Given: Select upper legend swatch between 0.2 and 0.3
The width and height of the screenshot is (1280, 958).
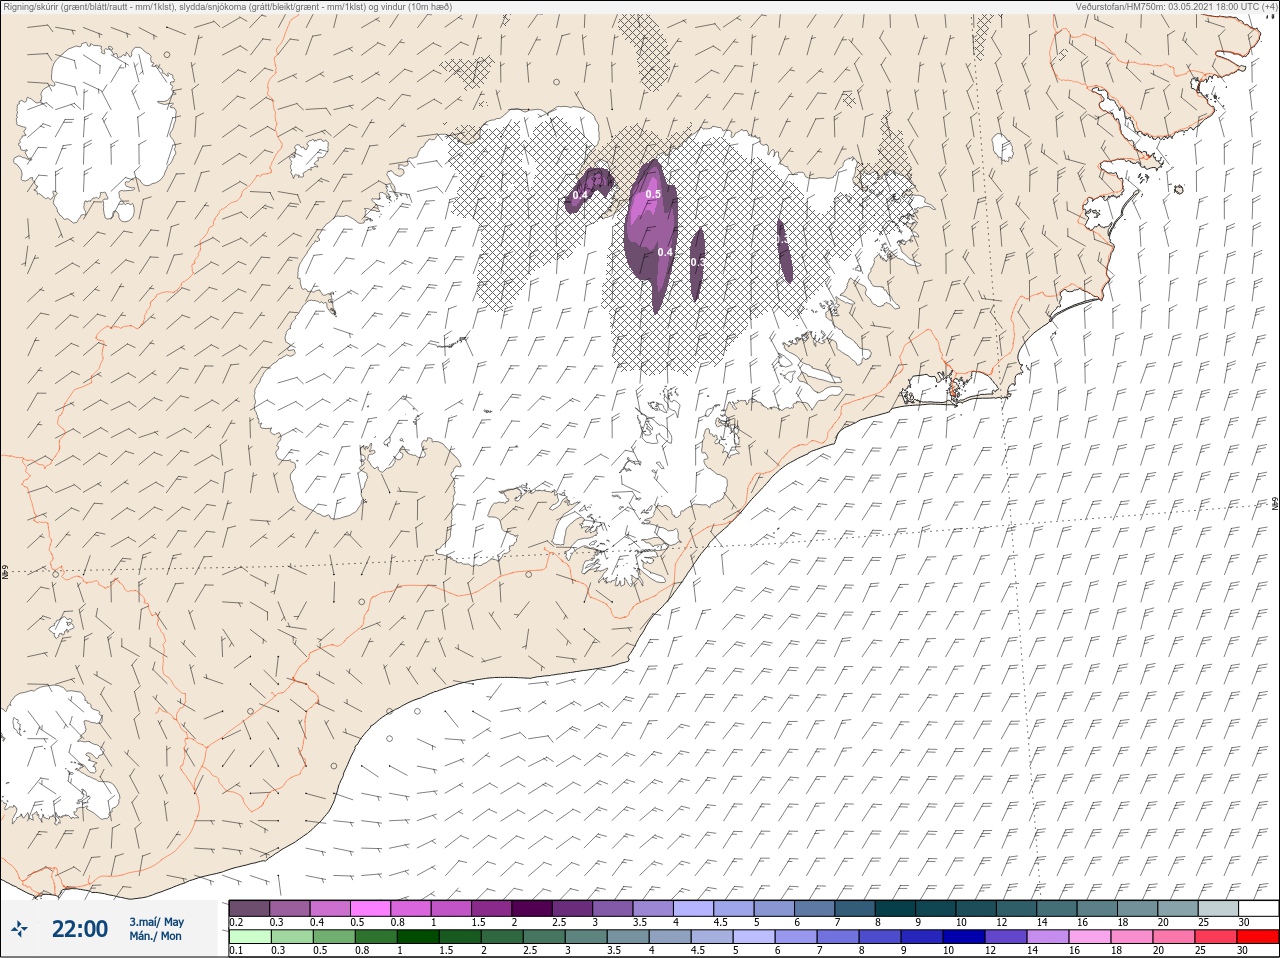Looking at the screenshot, I should pyautogui.click(x=249, y=908).
